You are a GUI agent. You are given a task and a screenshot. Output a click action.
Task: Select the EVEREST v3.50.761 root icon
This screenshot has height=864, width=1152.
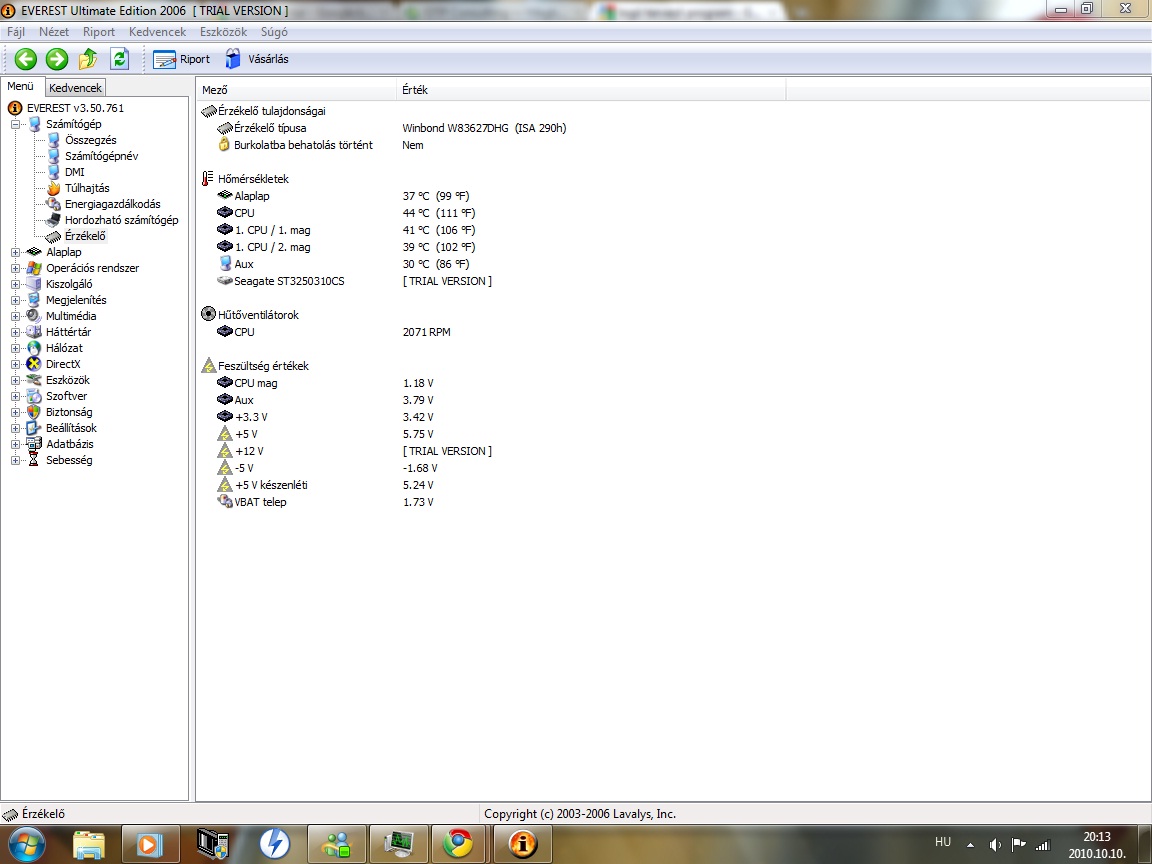tap(15, 108)
